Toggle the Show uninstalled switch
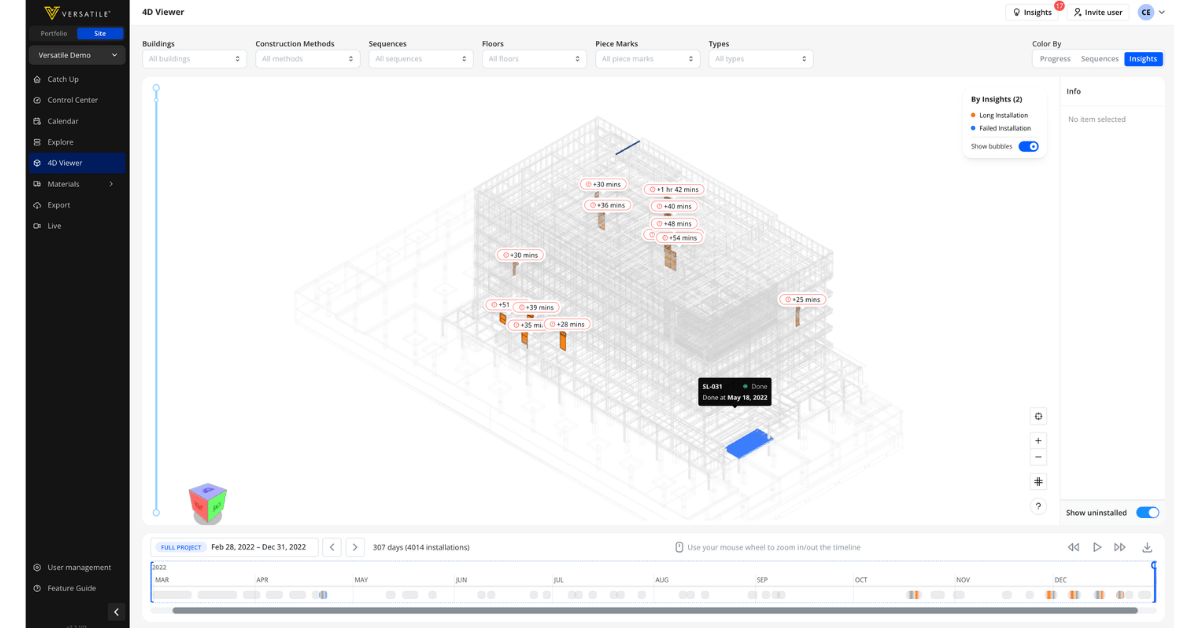 [1147, 513]
